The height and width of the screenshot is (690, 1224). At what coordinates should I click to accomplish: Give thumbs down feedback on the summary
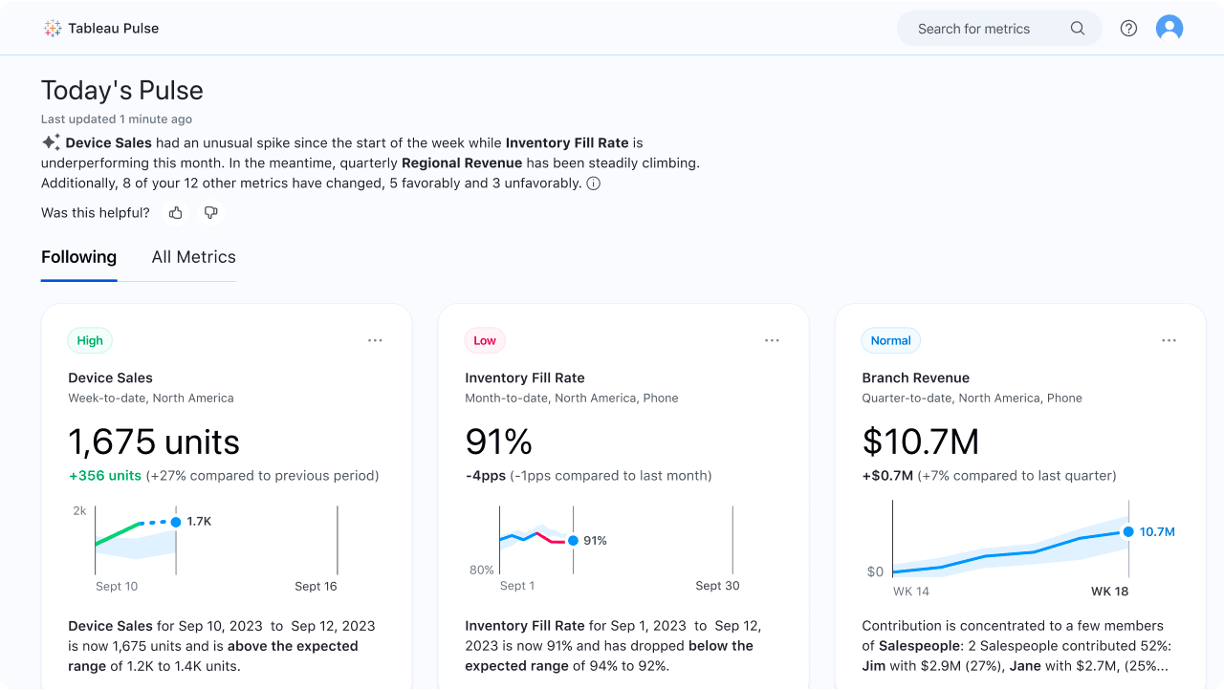coord(211,212)
